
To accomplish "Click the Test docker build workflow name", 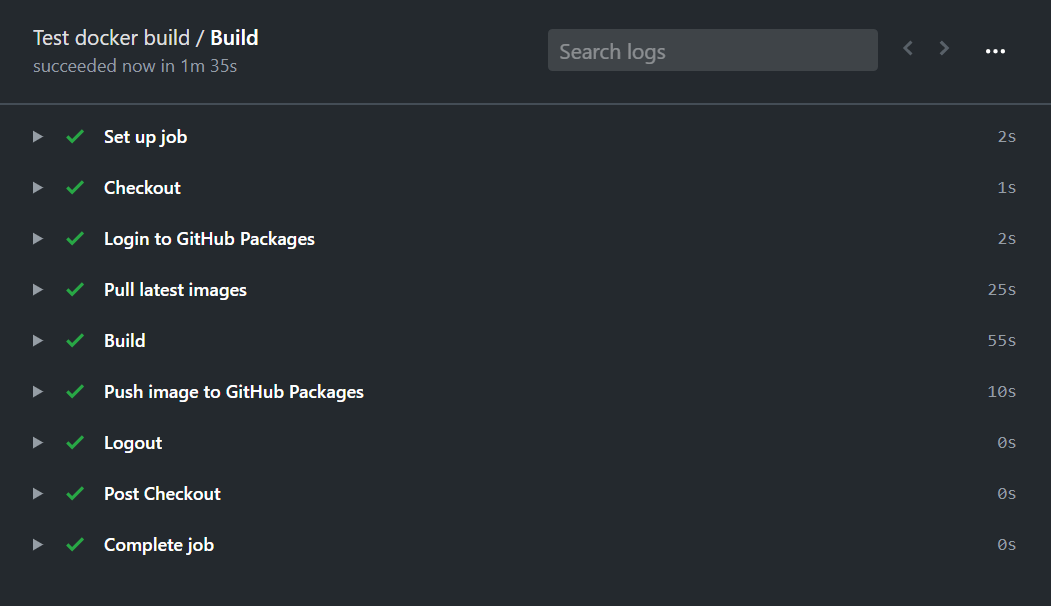I will 110,37.
